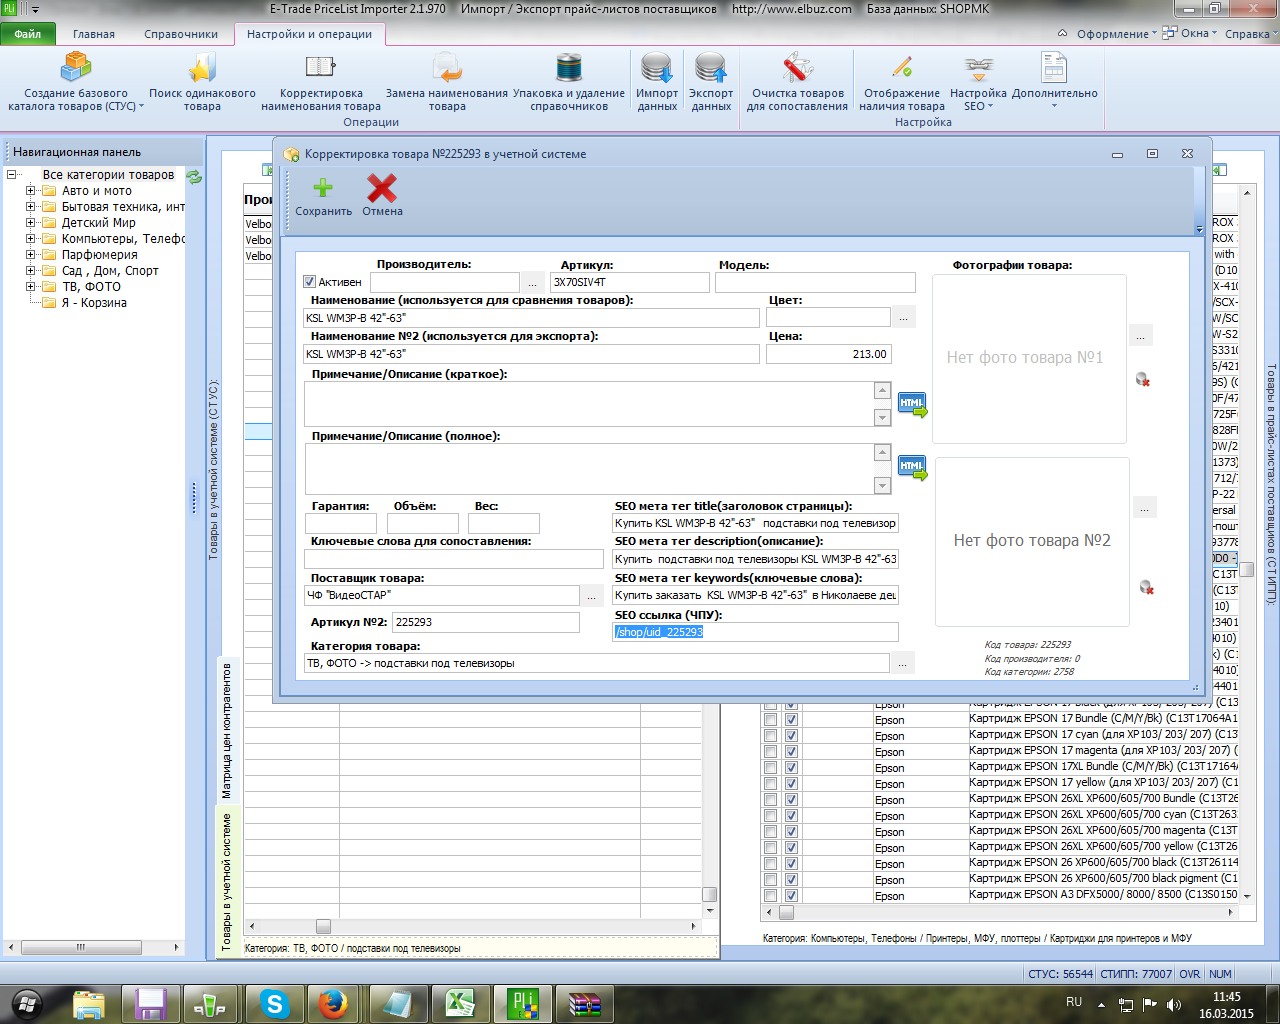This screenshot has height=1024, width=1280.
Task: Browse manufacturers with the Производитель ellipsis button
Action: (x=533, y=283)
